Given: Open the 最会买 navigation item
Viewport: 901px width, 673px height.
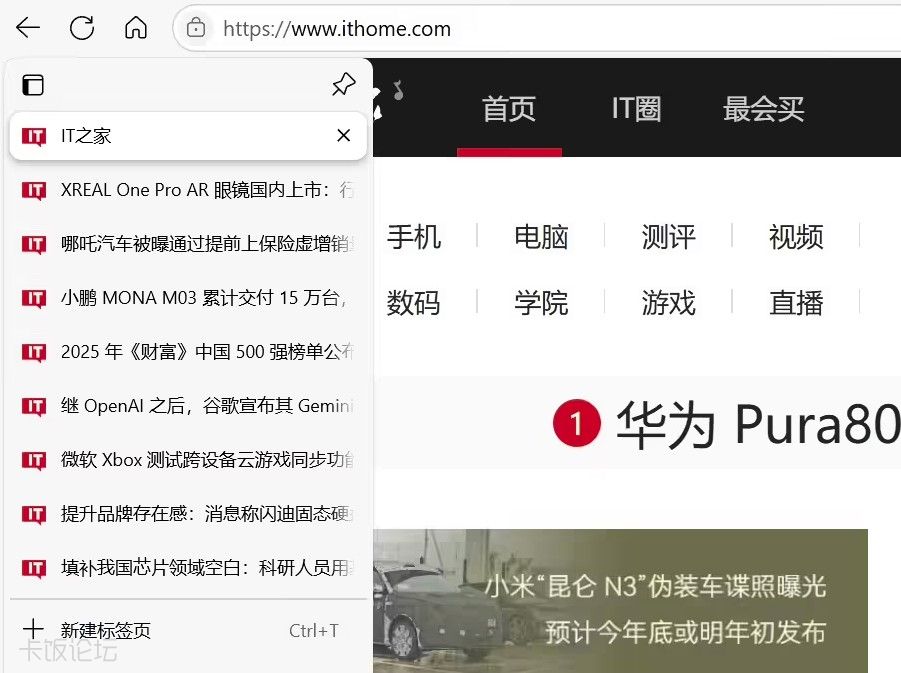Looking at the screenshot, I should tap(764, 109).
